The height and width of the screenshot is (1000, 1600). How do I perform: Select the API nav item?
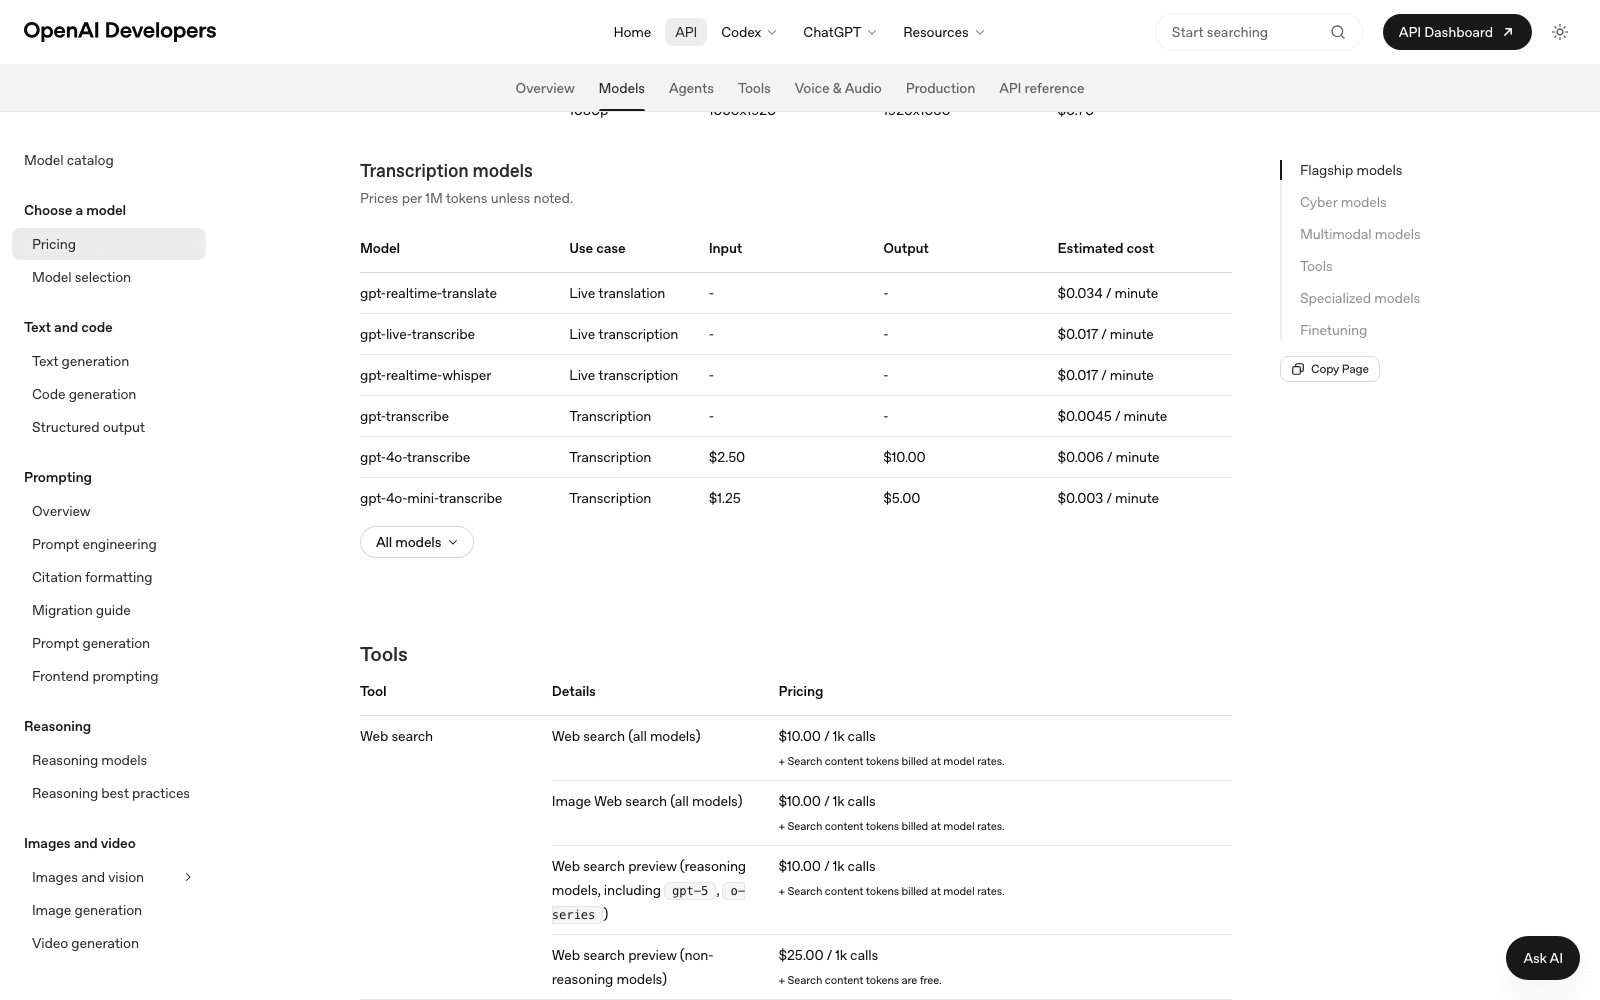pos(686,32)
